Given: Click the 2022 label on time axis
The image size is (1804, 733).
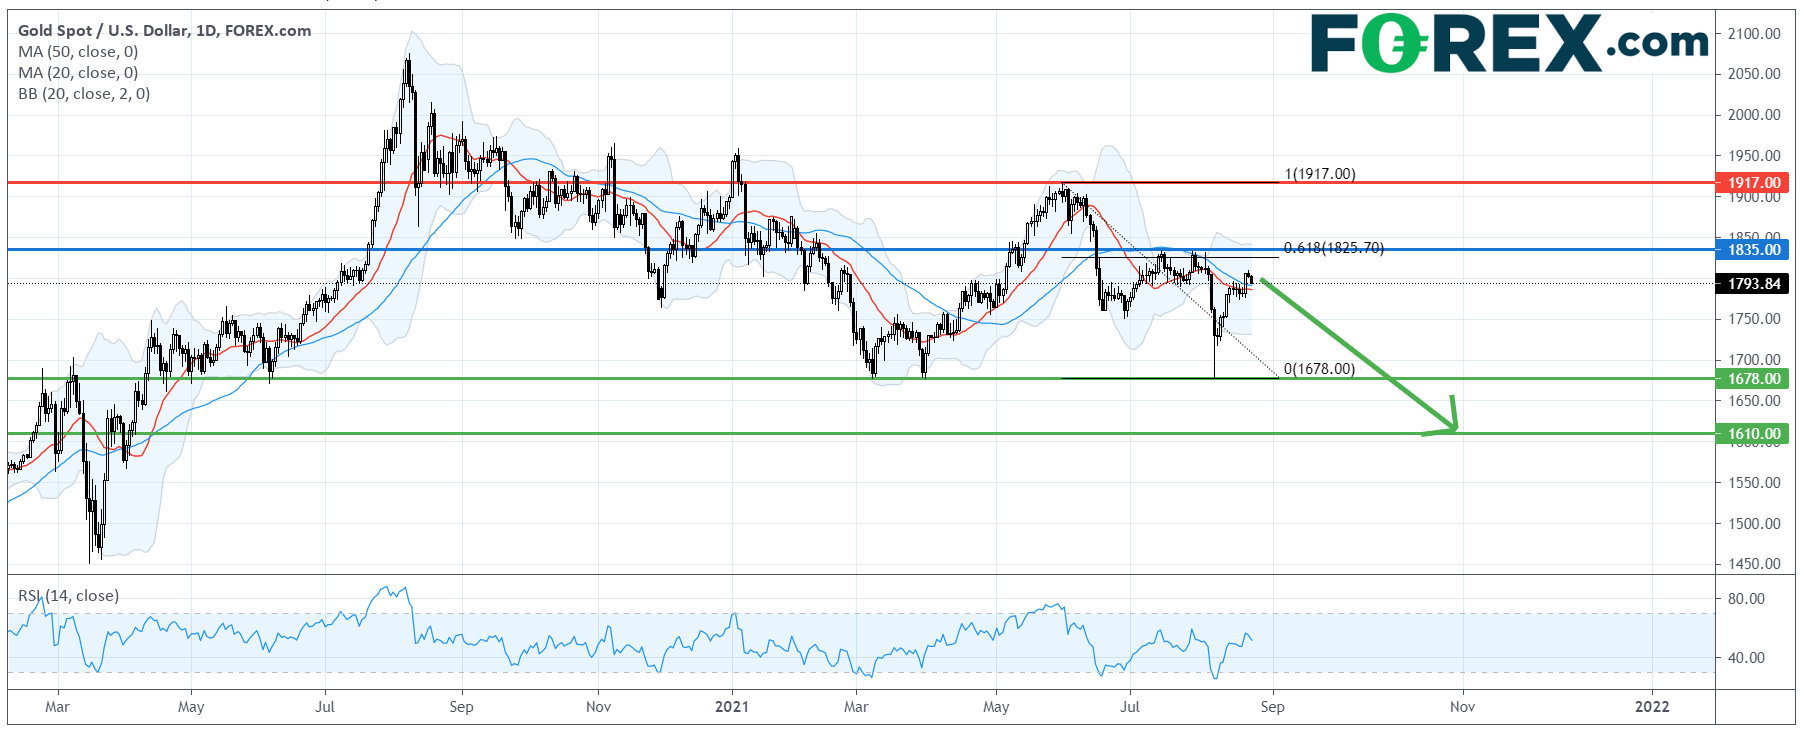Looking at the screenshot, I should click(x=1652, y=707).
